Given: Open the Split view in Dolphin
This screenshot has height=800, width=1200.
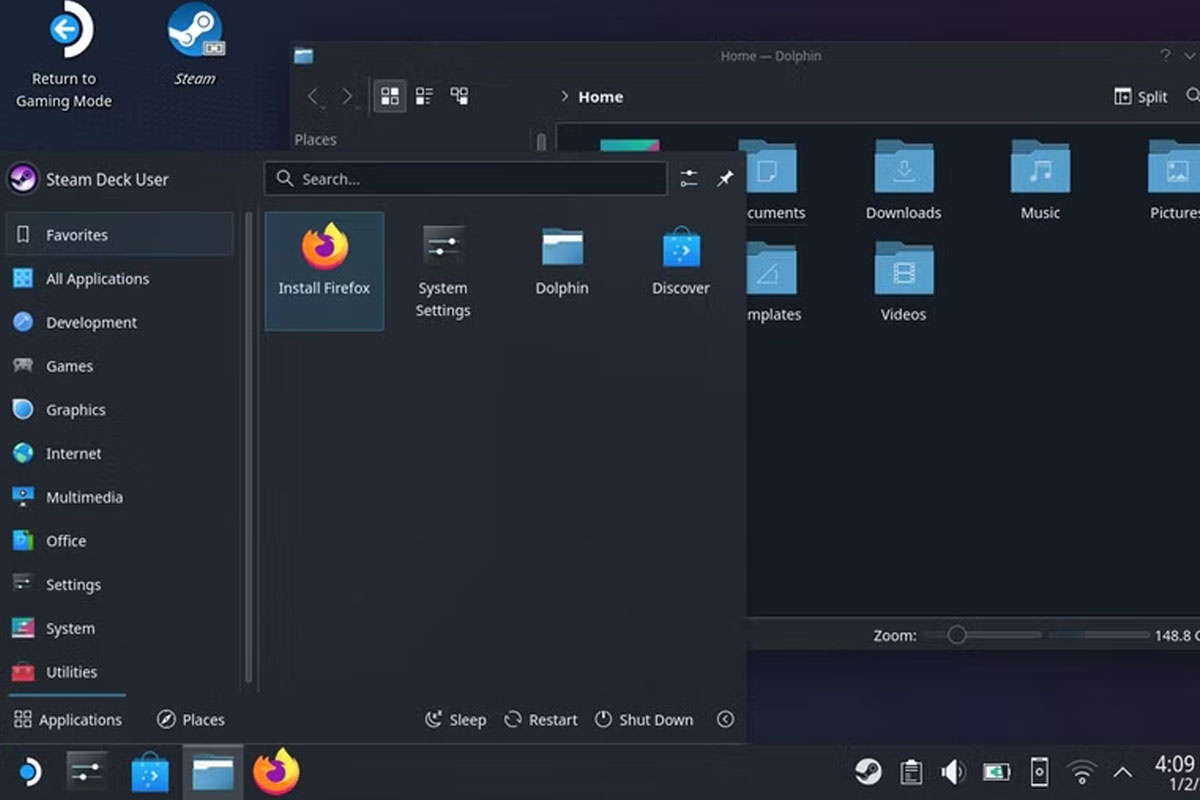Looking at the screenshot, I should (x=1139, y=96).
